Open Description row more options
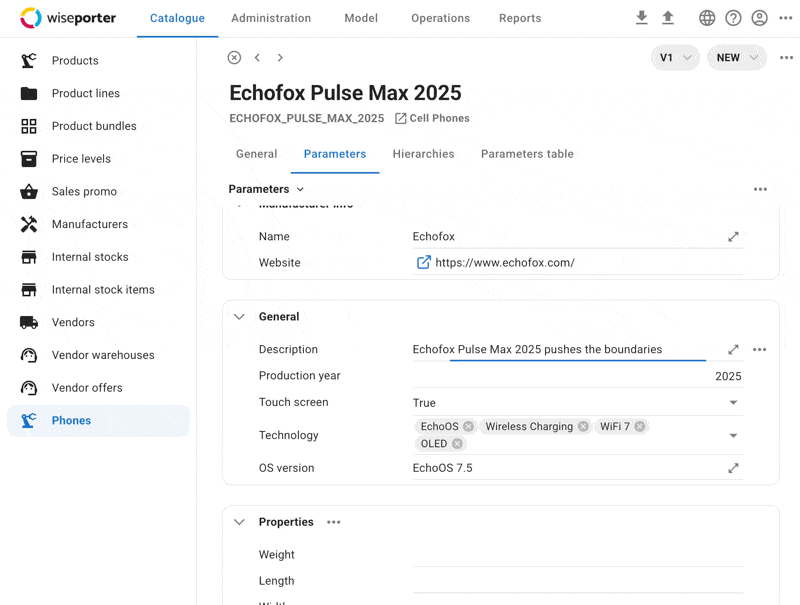The image size is (800, 605). (759, 349)
